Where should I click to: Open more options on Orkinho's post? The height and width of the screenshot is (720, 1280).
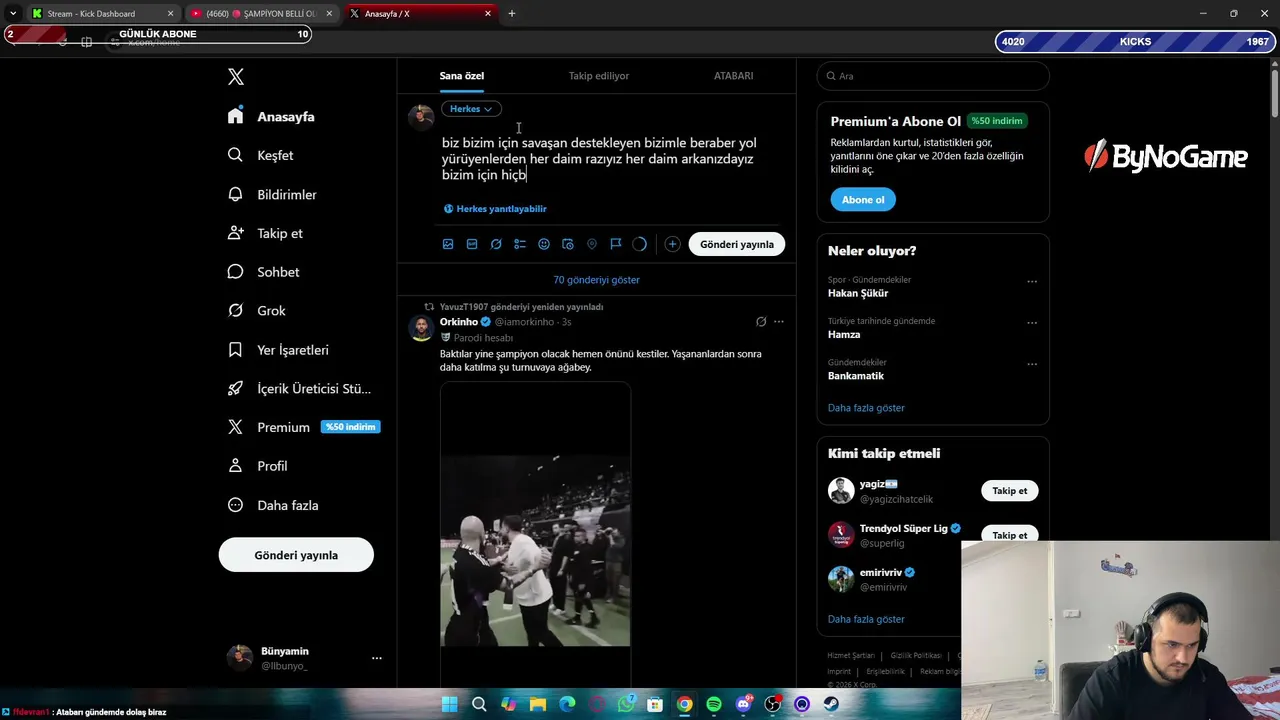tap(779, 322)
